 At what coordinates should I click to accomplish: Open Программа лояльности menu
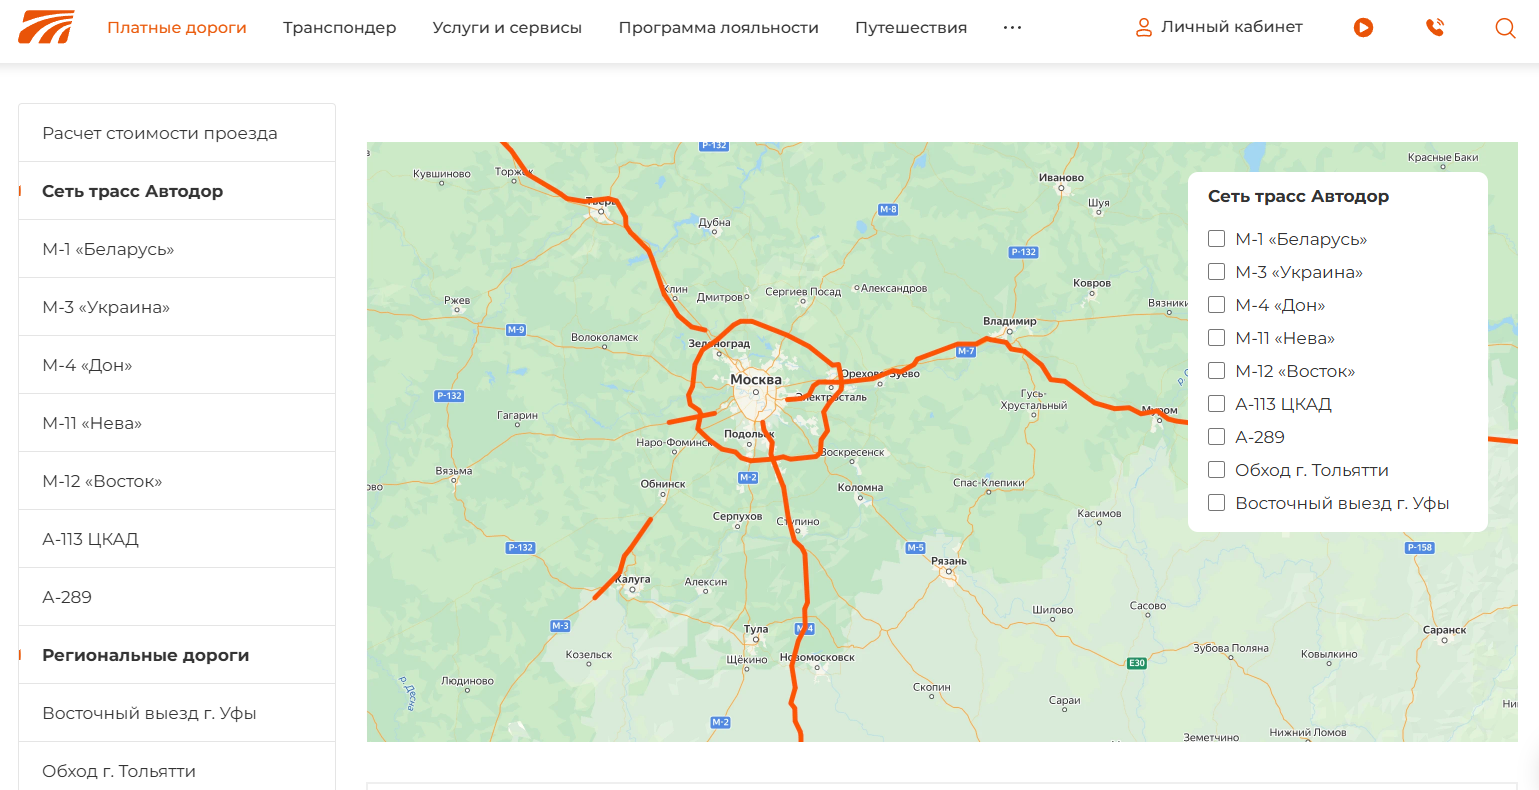718,28
